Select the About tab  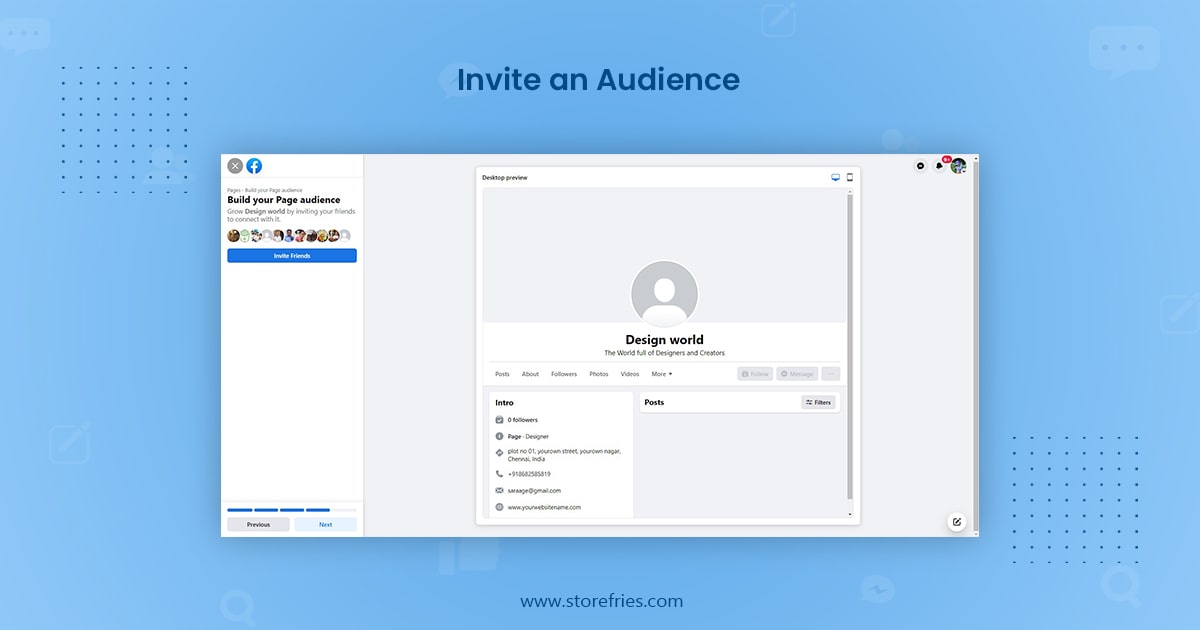530,374
